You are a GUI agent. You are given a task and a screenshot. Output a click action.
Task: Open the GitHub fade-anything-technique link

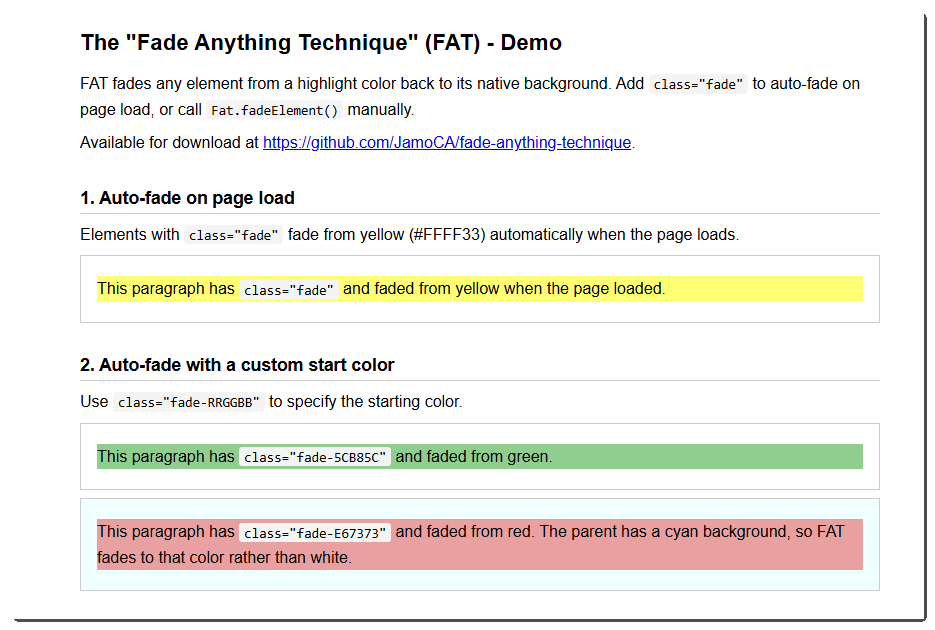(447, 142)
